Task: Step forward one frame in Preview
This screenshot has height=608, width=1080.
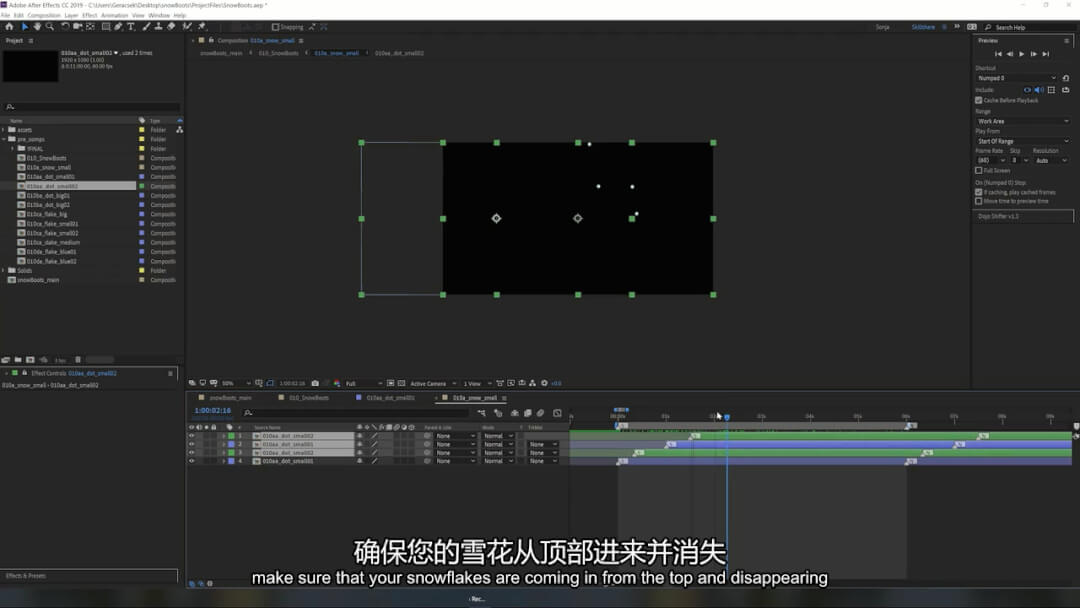Action: point(1034,54)
